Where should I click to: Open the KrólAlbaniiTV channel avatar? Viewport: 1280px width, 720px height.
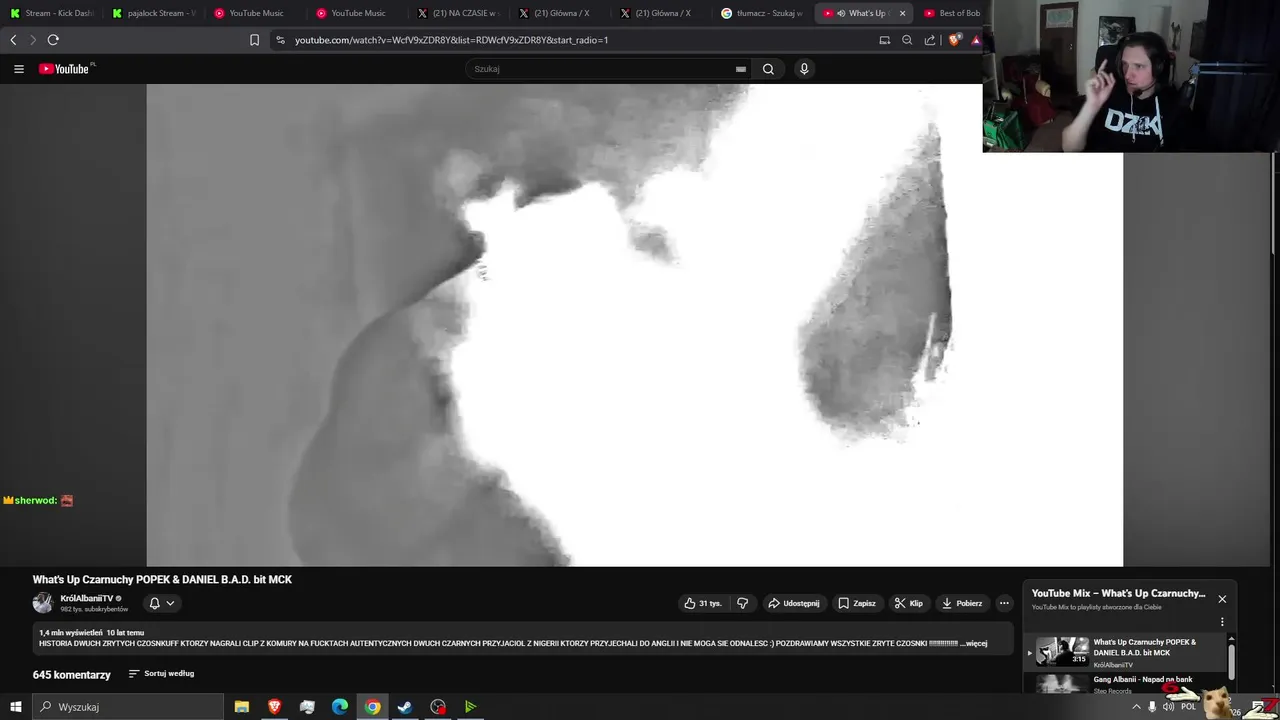tap(42, 603)
